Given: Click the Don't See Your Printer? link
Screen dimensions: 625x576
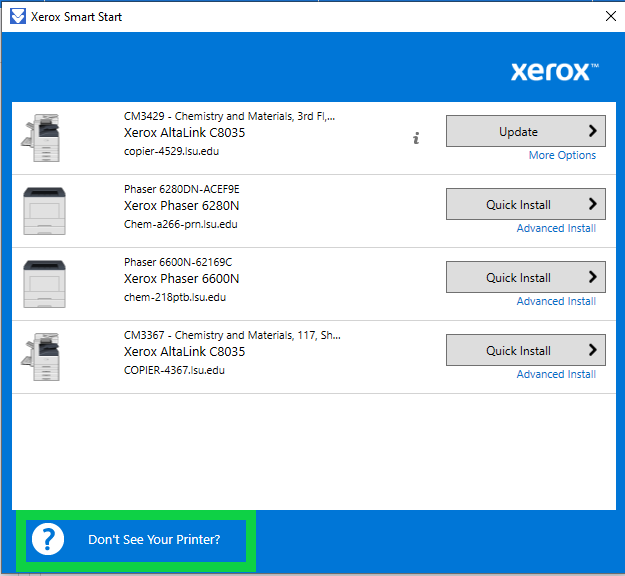Looking at the screenshot, I should coord(154,540).
